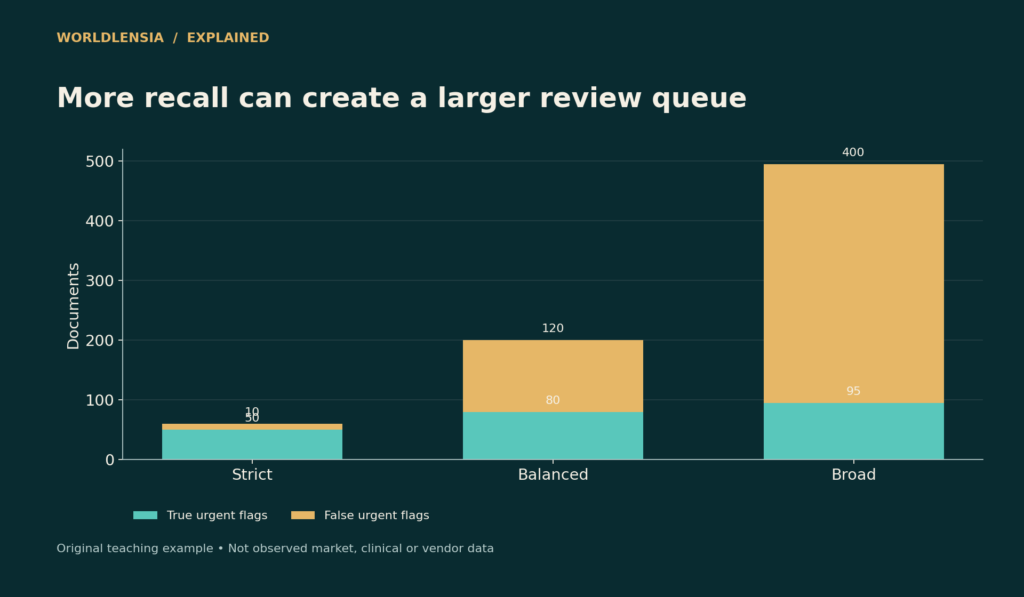The height and width of the screenshot is (597, 1024).
Task: Select the chart title "More recall can create a larger review queue"
Action: 402,98
